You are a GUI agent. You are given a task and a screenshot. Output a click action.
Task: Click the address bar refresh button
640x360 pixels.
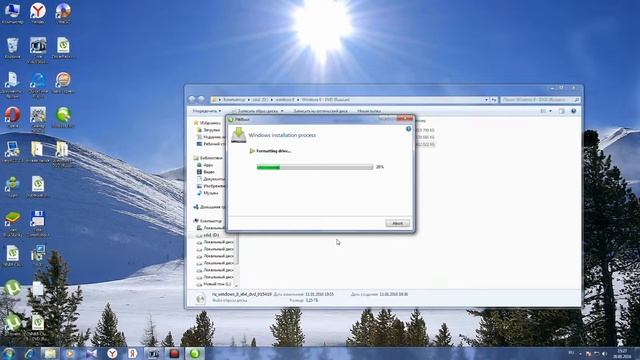coord(494,100)
